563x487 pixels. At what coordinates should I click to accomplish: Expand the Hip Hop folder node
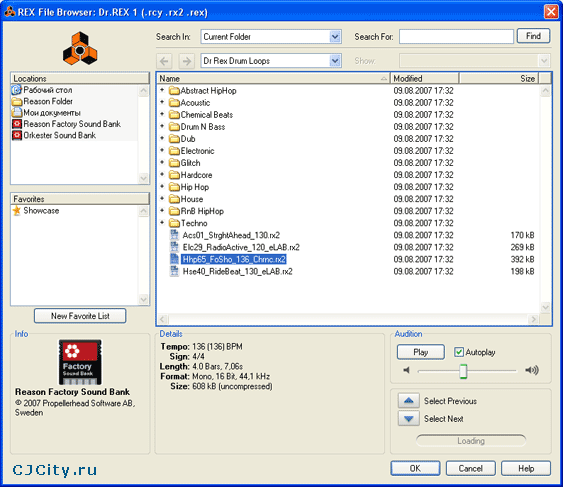click(x=162, y=187)
